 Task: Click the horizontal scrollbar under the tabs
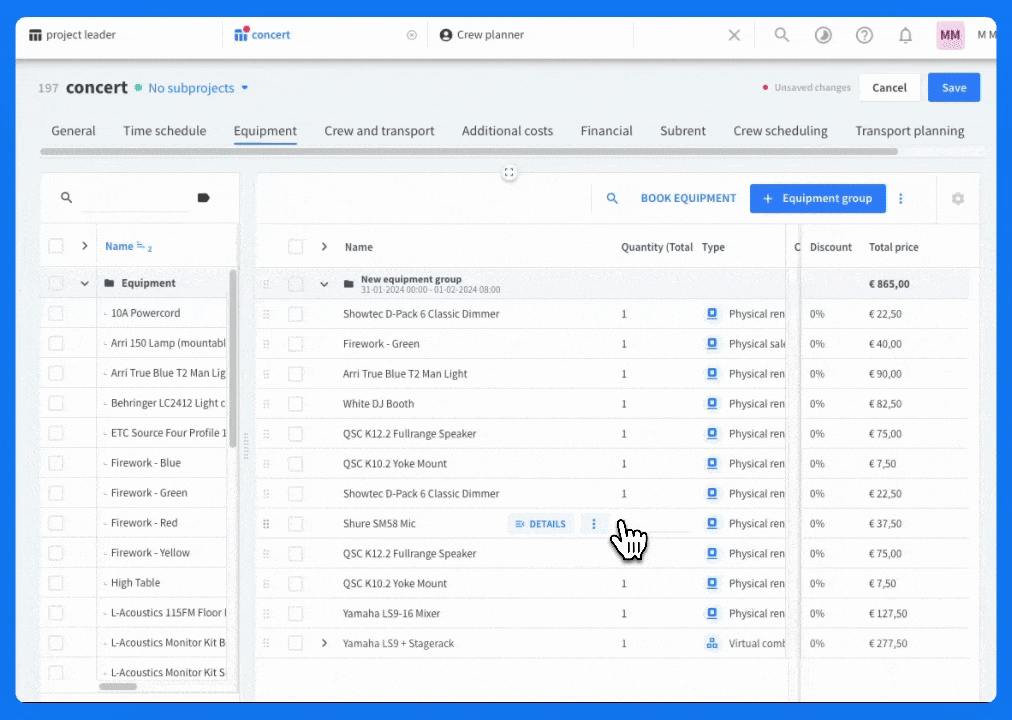point(469,152)
